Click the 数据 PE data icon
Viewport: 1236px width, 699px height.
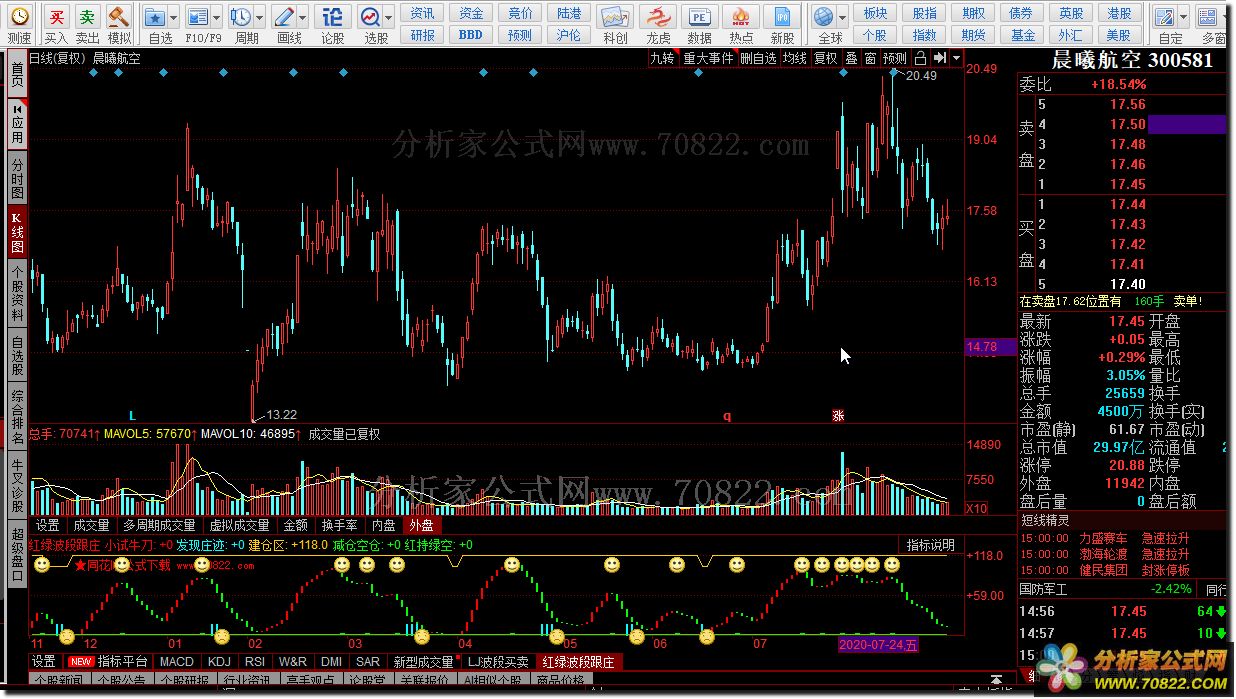(699, 17)
